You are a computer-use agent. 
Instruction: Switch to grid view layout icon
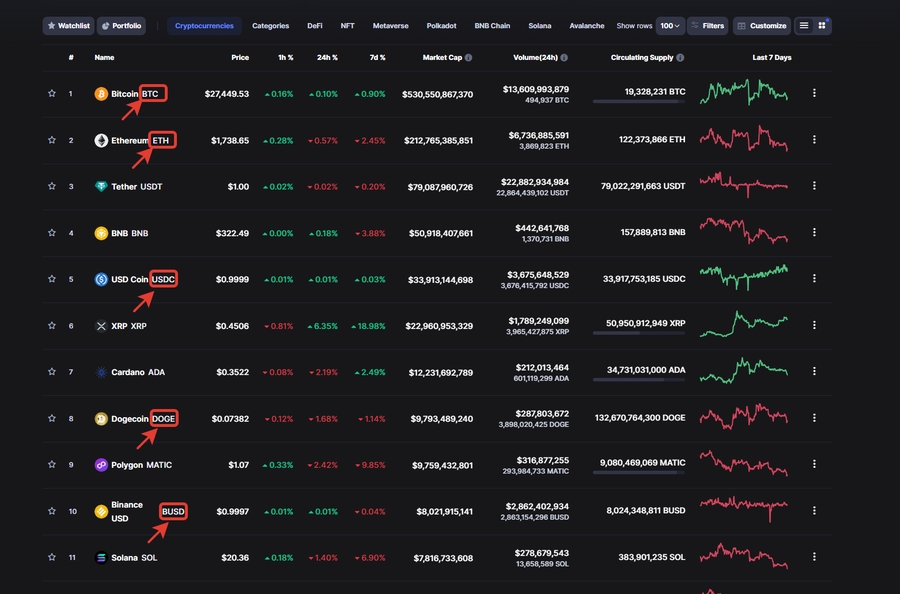(822, 26)
